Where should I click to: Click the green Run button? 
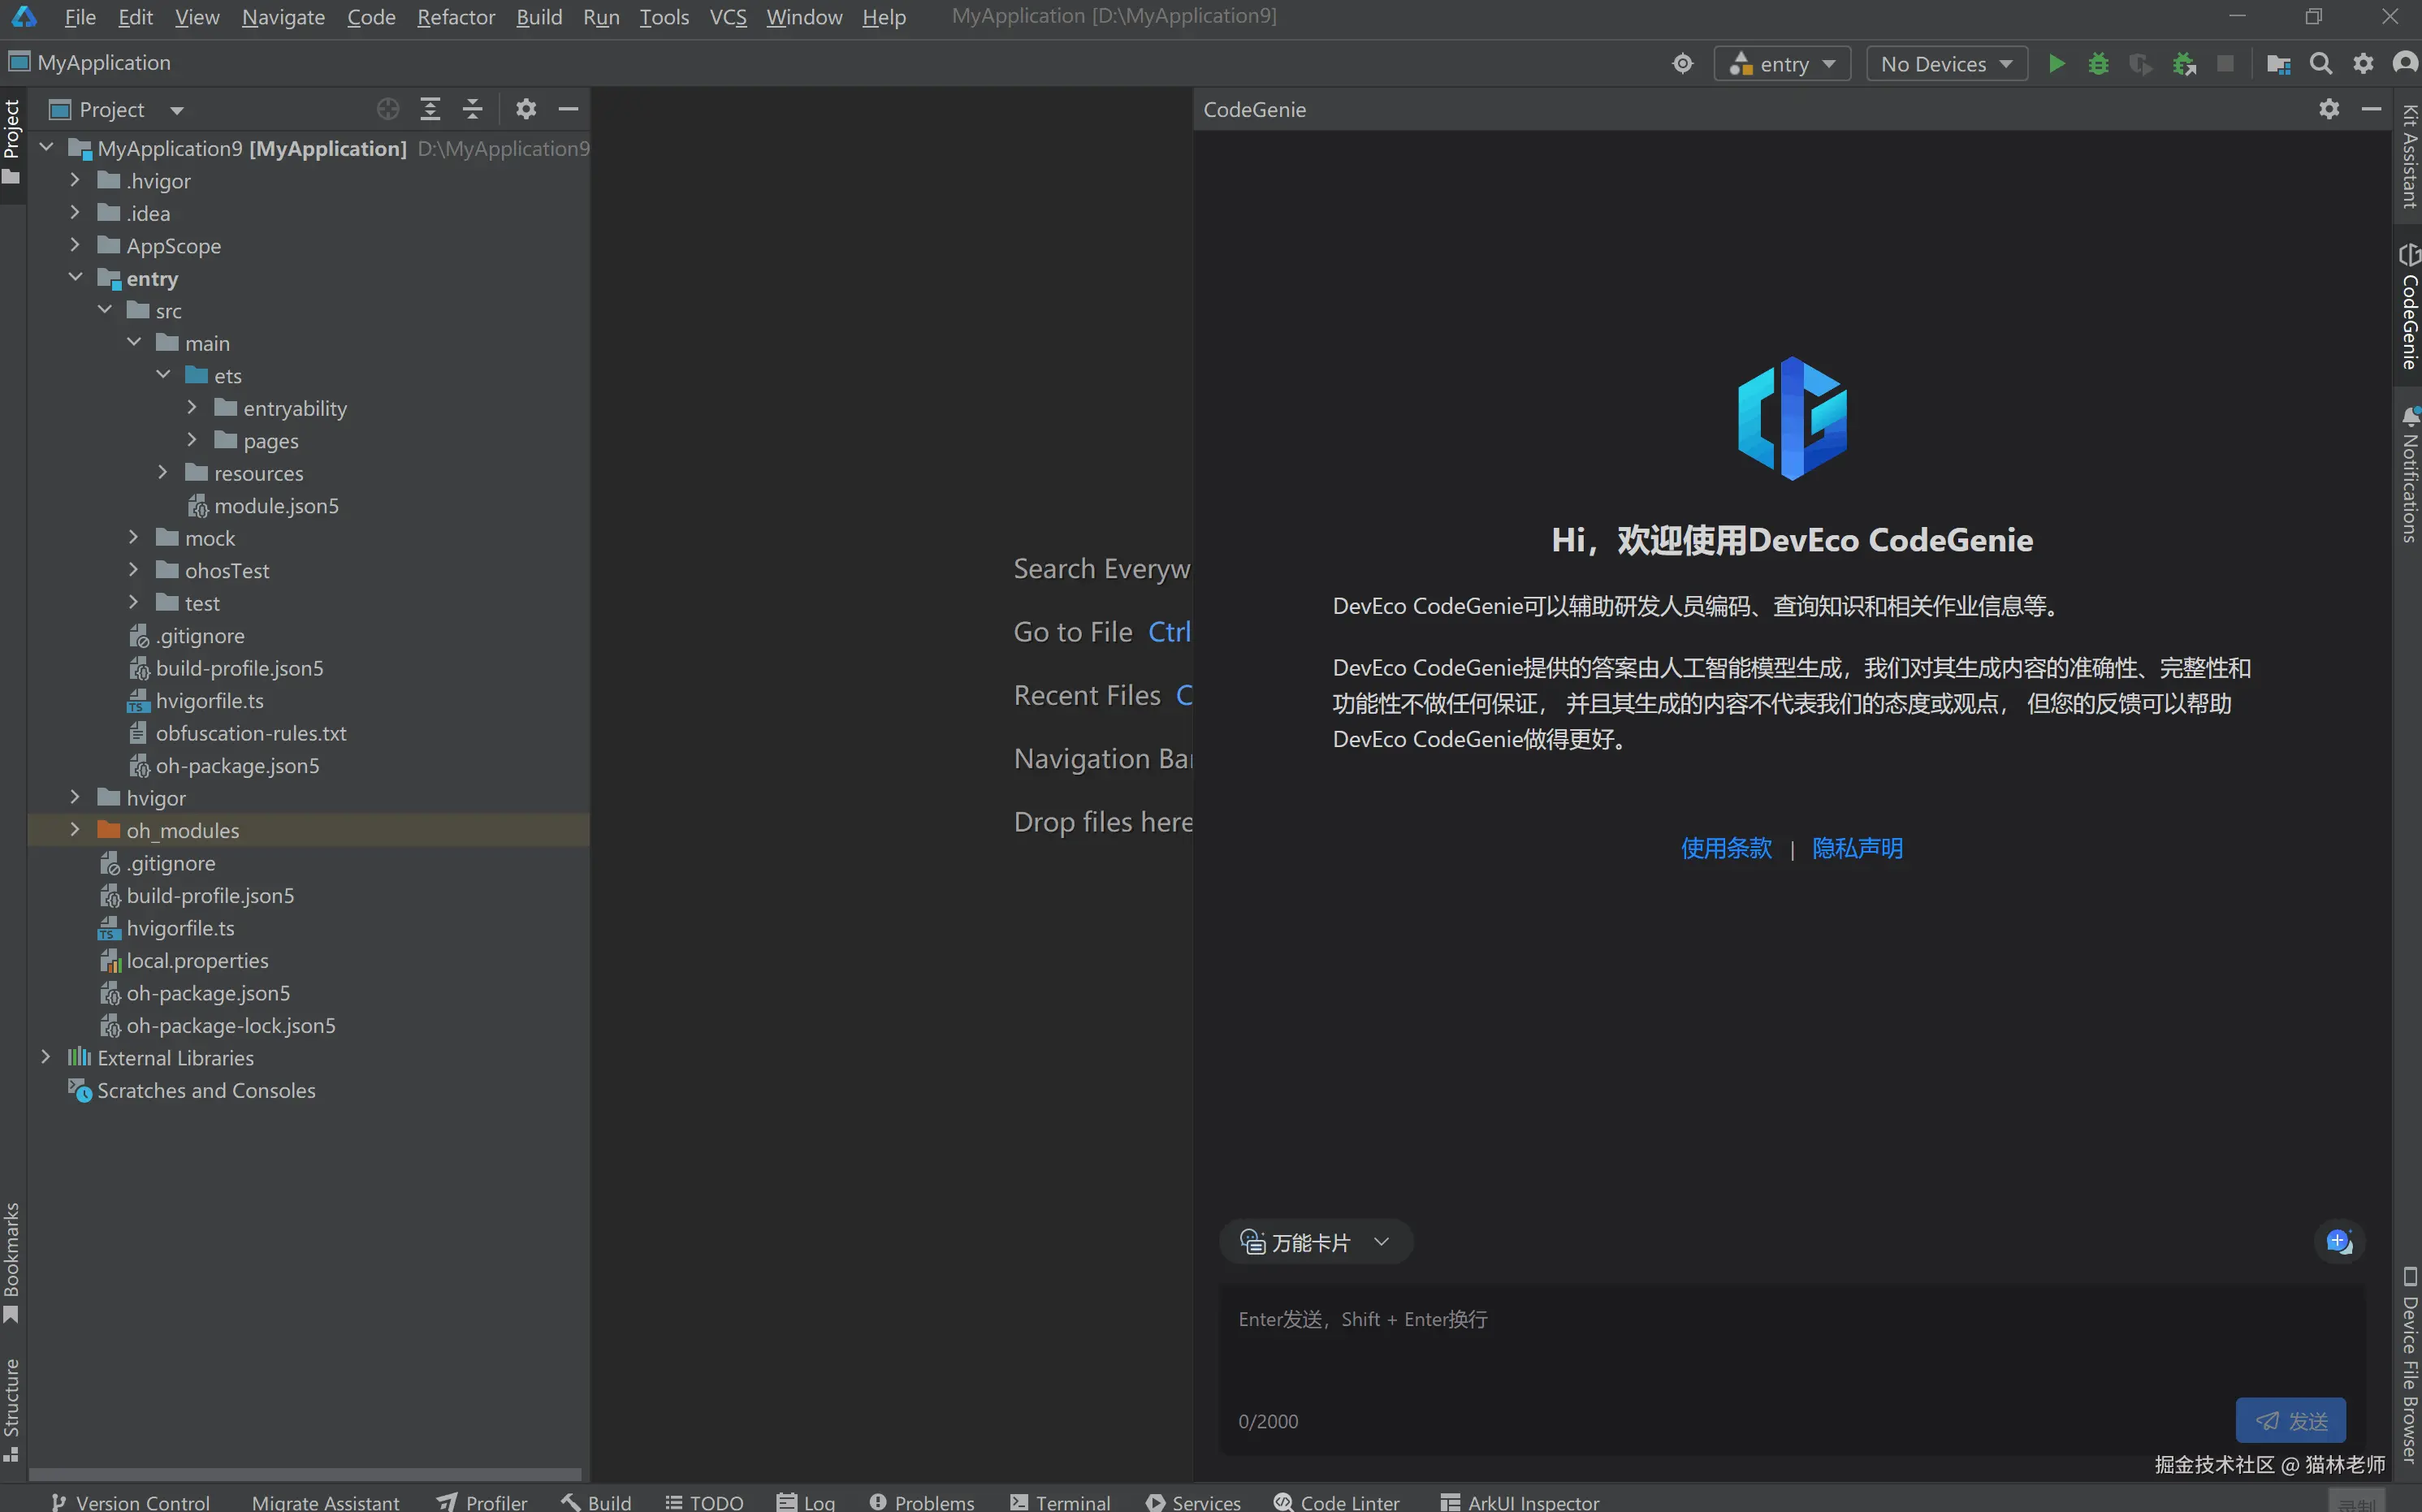click(x=2056, y=64)
